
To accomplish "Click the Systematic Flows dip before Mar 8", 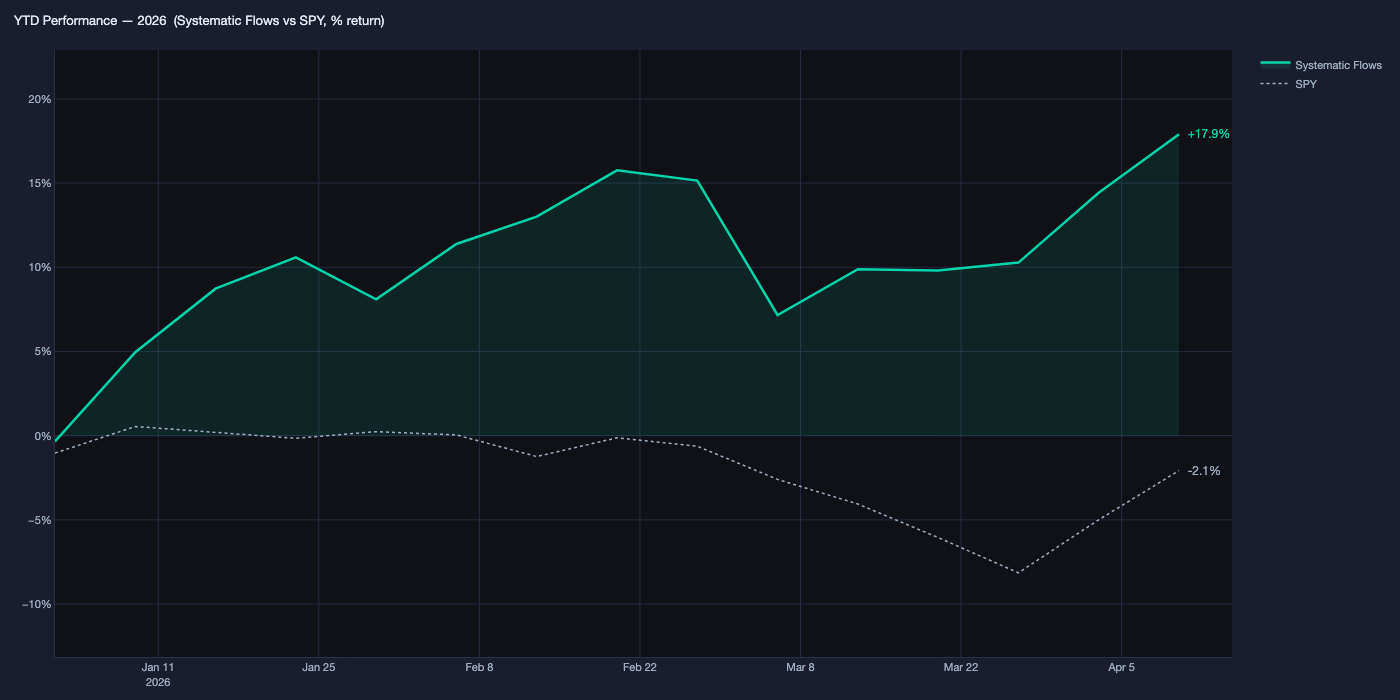I will 777,315.
